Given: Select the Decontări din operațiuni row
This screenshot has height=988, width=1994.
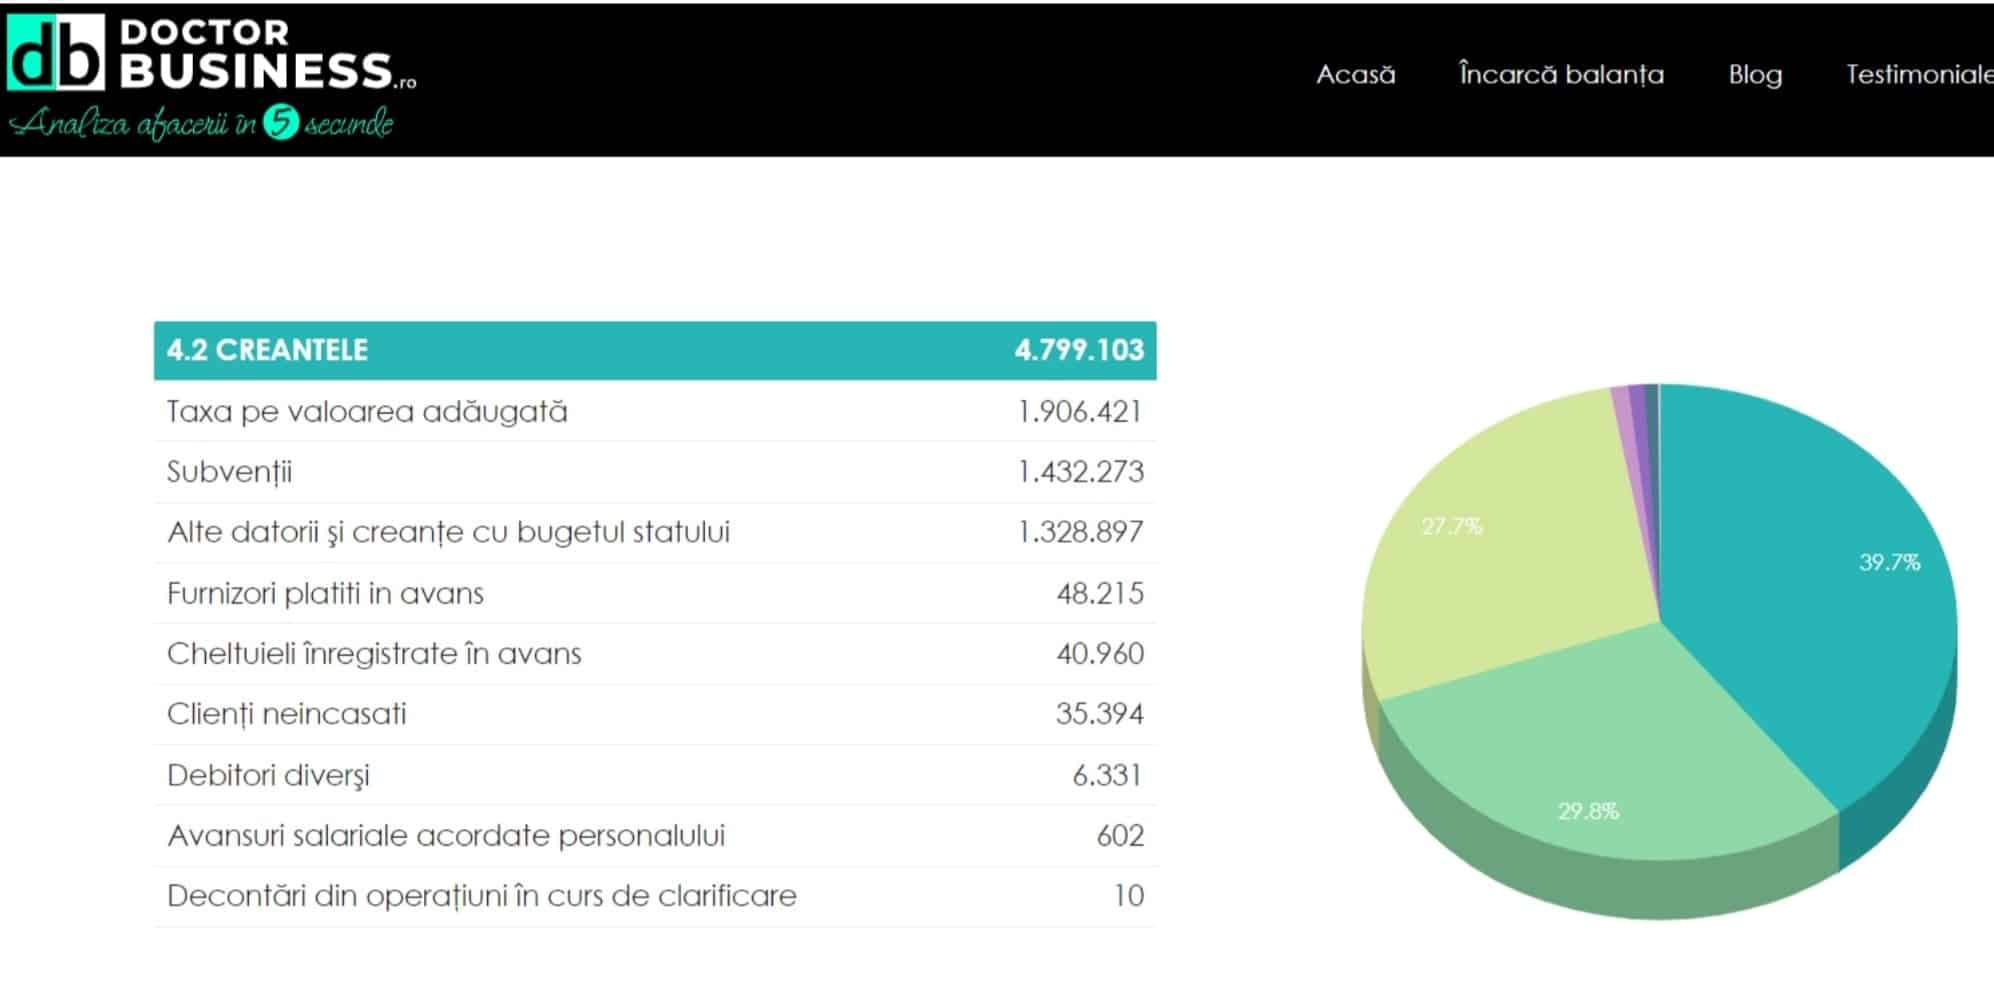Looking at the screenshot, I should click(x=654, y=896).
